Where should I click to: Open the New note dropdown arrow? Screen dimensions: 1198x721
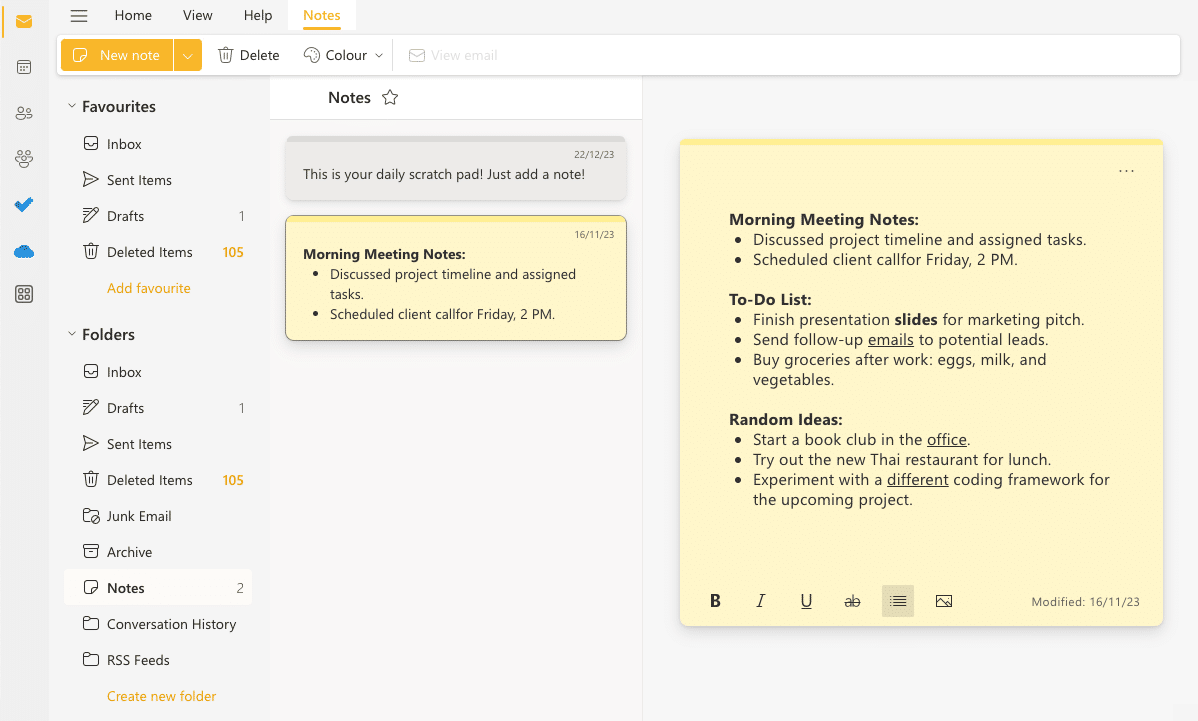pos(188,55)
